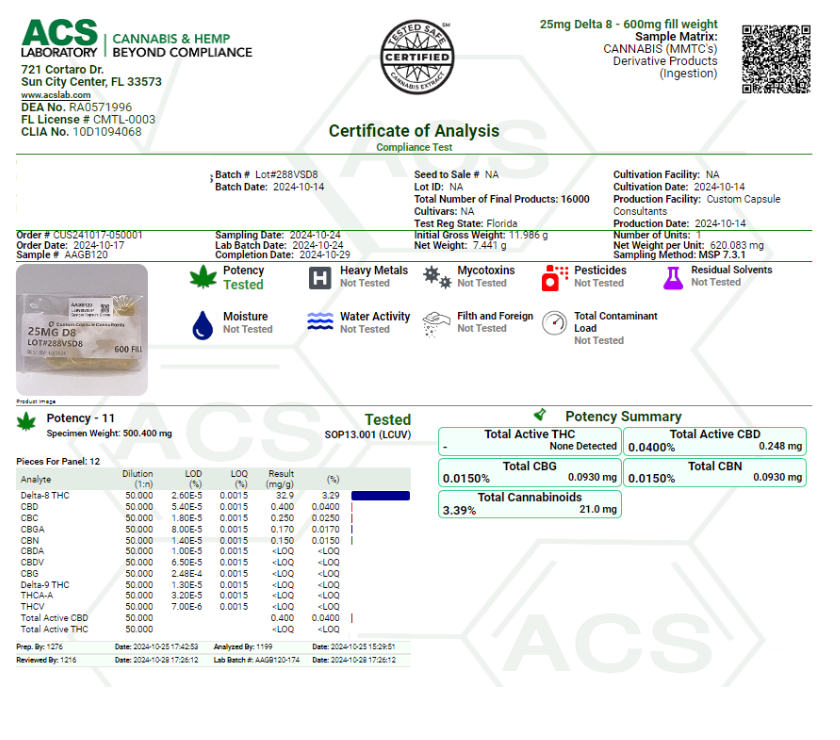
Task: Click the Delta-8 THC analyte row label
Action: 45,496
